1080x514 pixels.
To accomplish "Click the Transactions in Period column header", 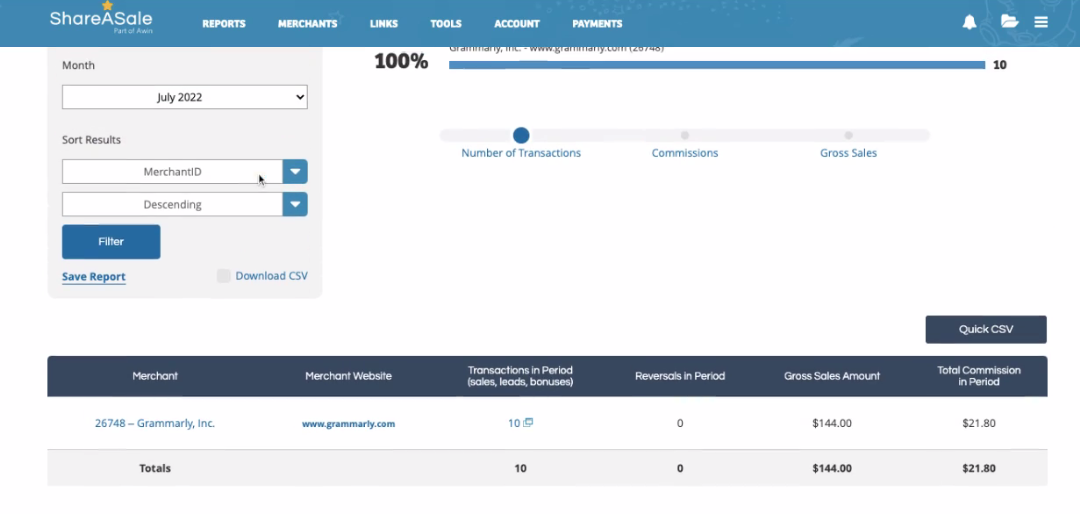I will (520, 376).
